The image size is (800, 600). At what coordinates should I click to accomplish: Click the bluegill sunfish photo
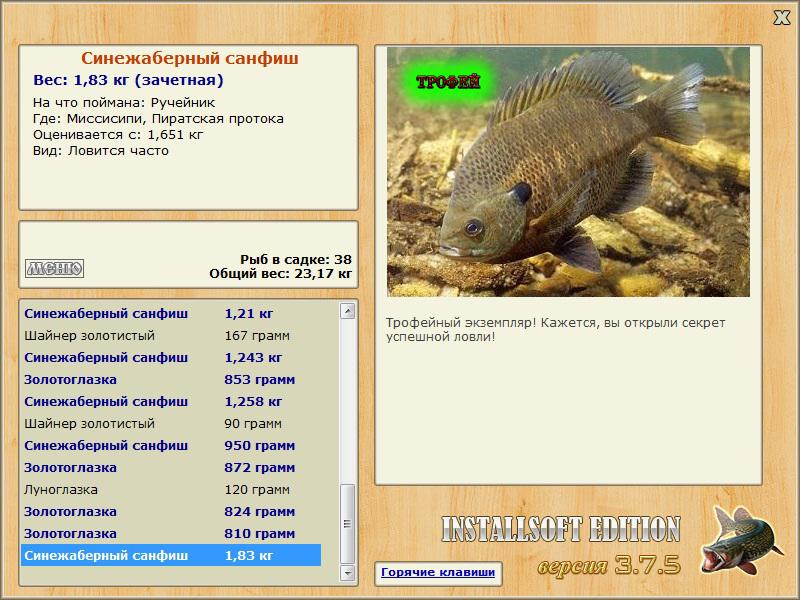pos(568,172)
